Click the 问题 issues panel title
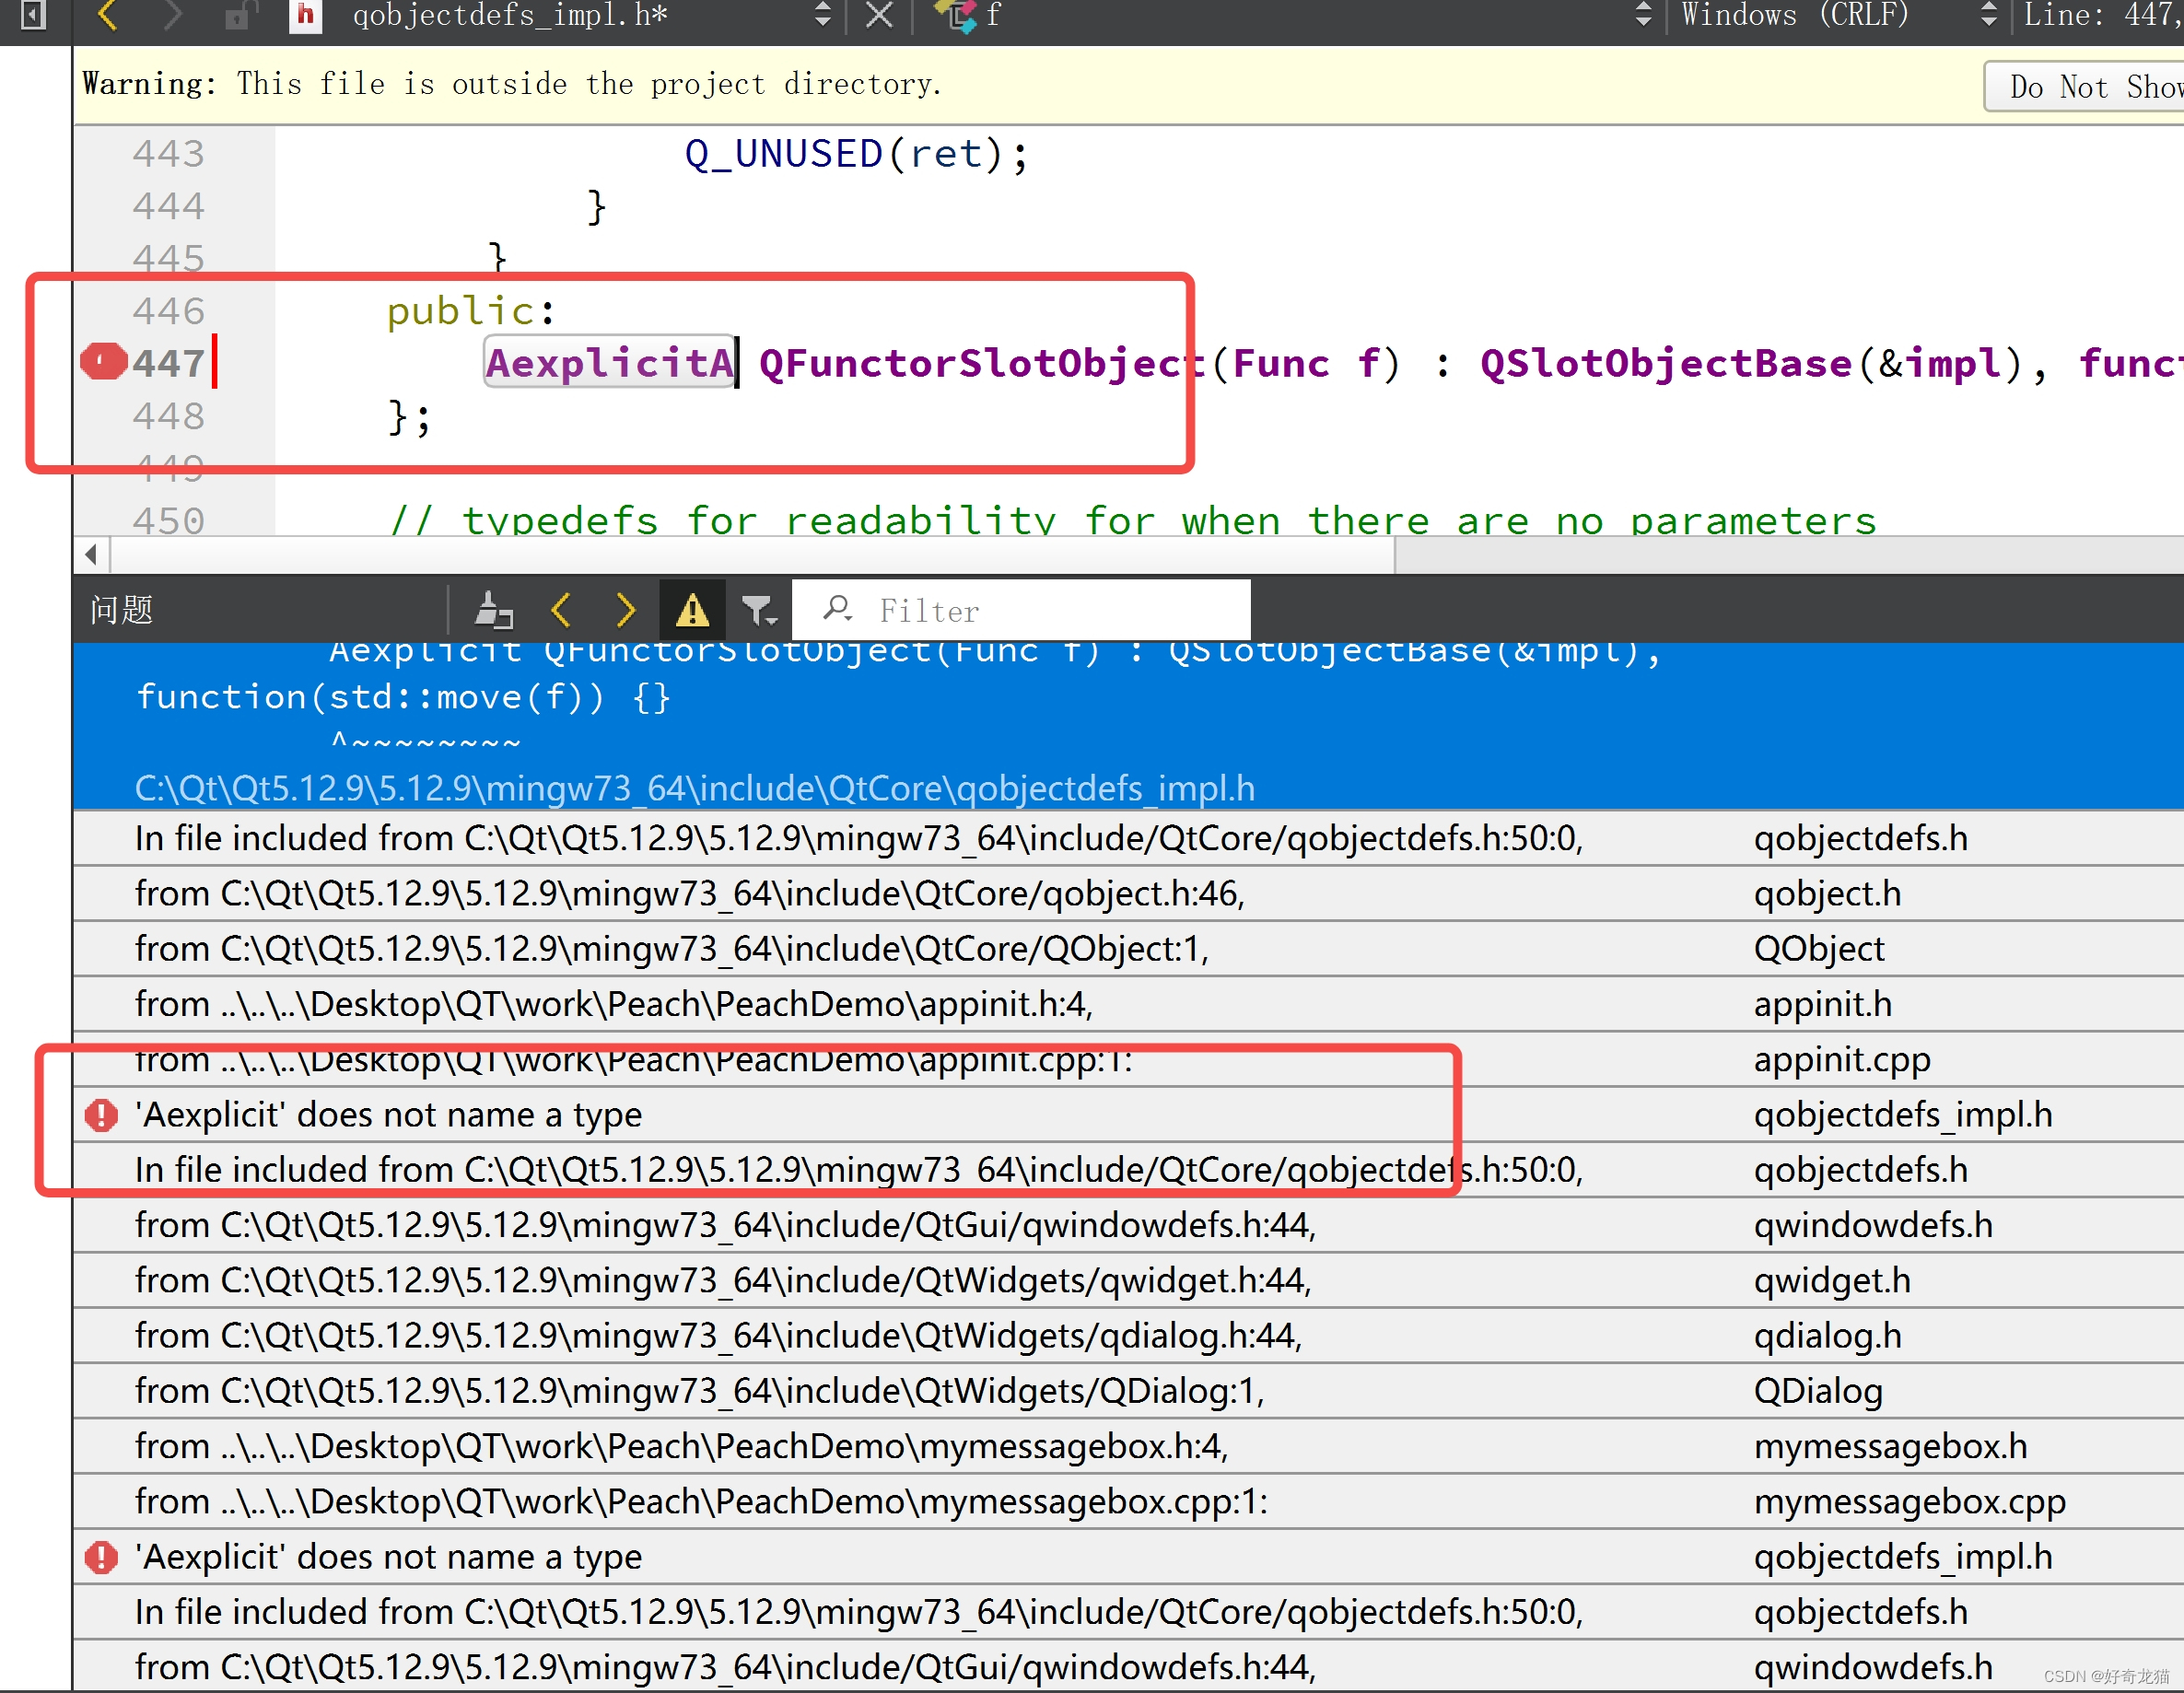 (121, 610)
